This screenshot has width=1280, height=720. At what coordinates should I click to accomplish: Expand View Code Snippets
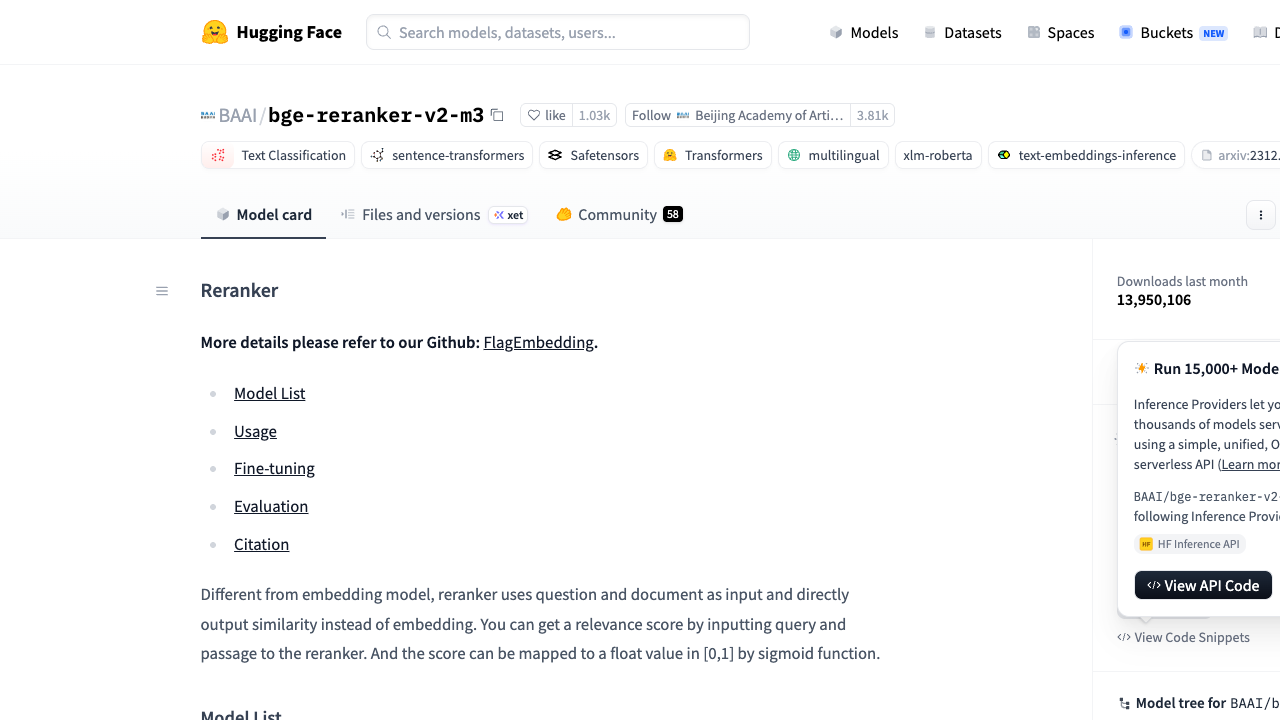(1184, 637)
